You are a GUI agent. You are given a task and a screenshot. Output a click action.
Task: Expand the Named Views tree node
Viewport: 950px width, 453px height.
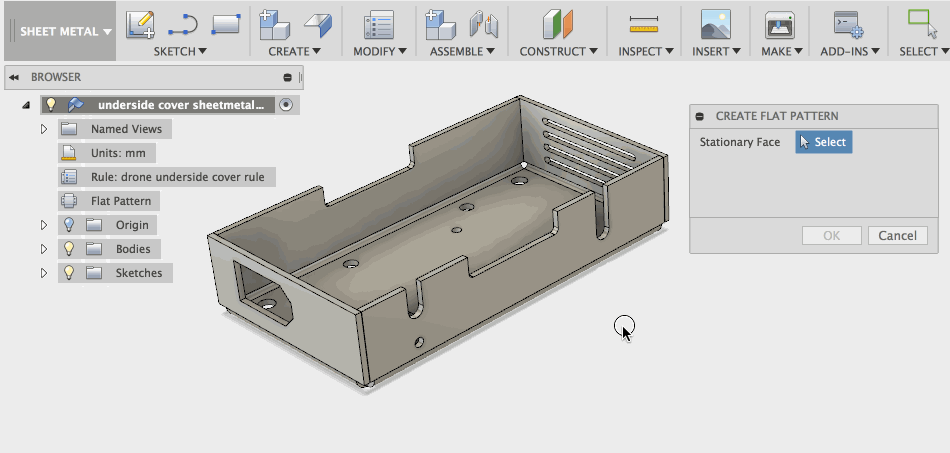click(x=44, y=129)
